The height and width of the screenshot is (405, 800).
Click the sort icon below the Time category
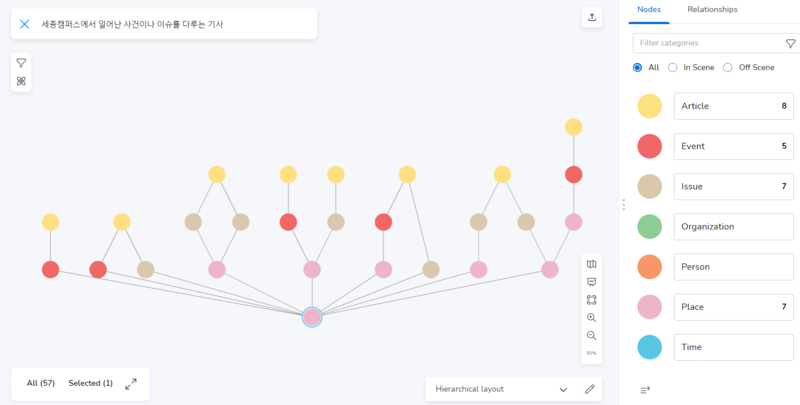(x=645, y=389)
